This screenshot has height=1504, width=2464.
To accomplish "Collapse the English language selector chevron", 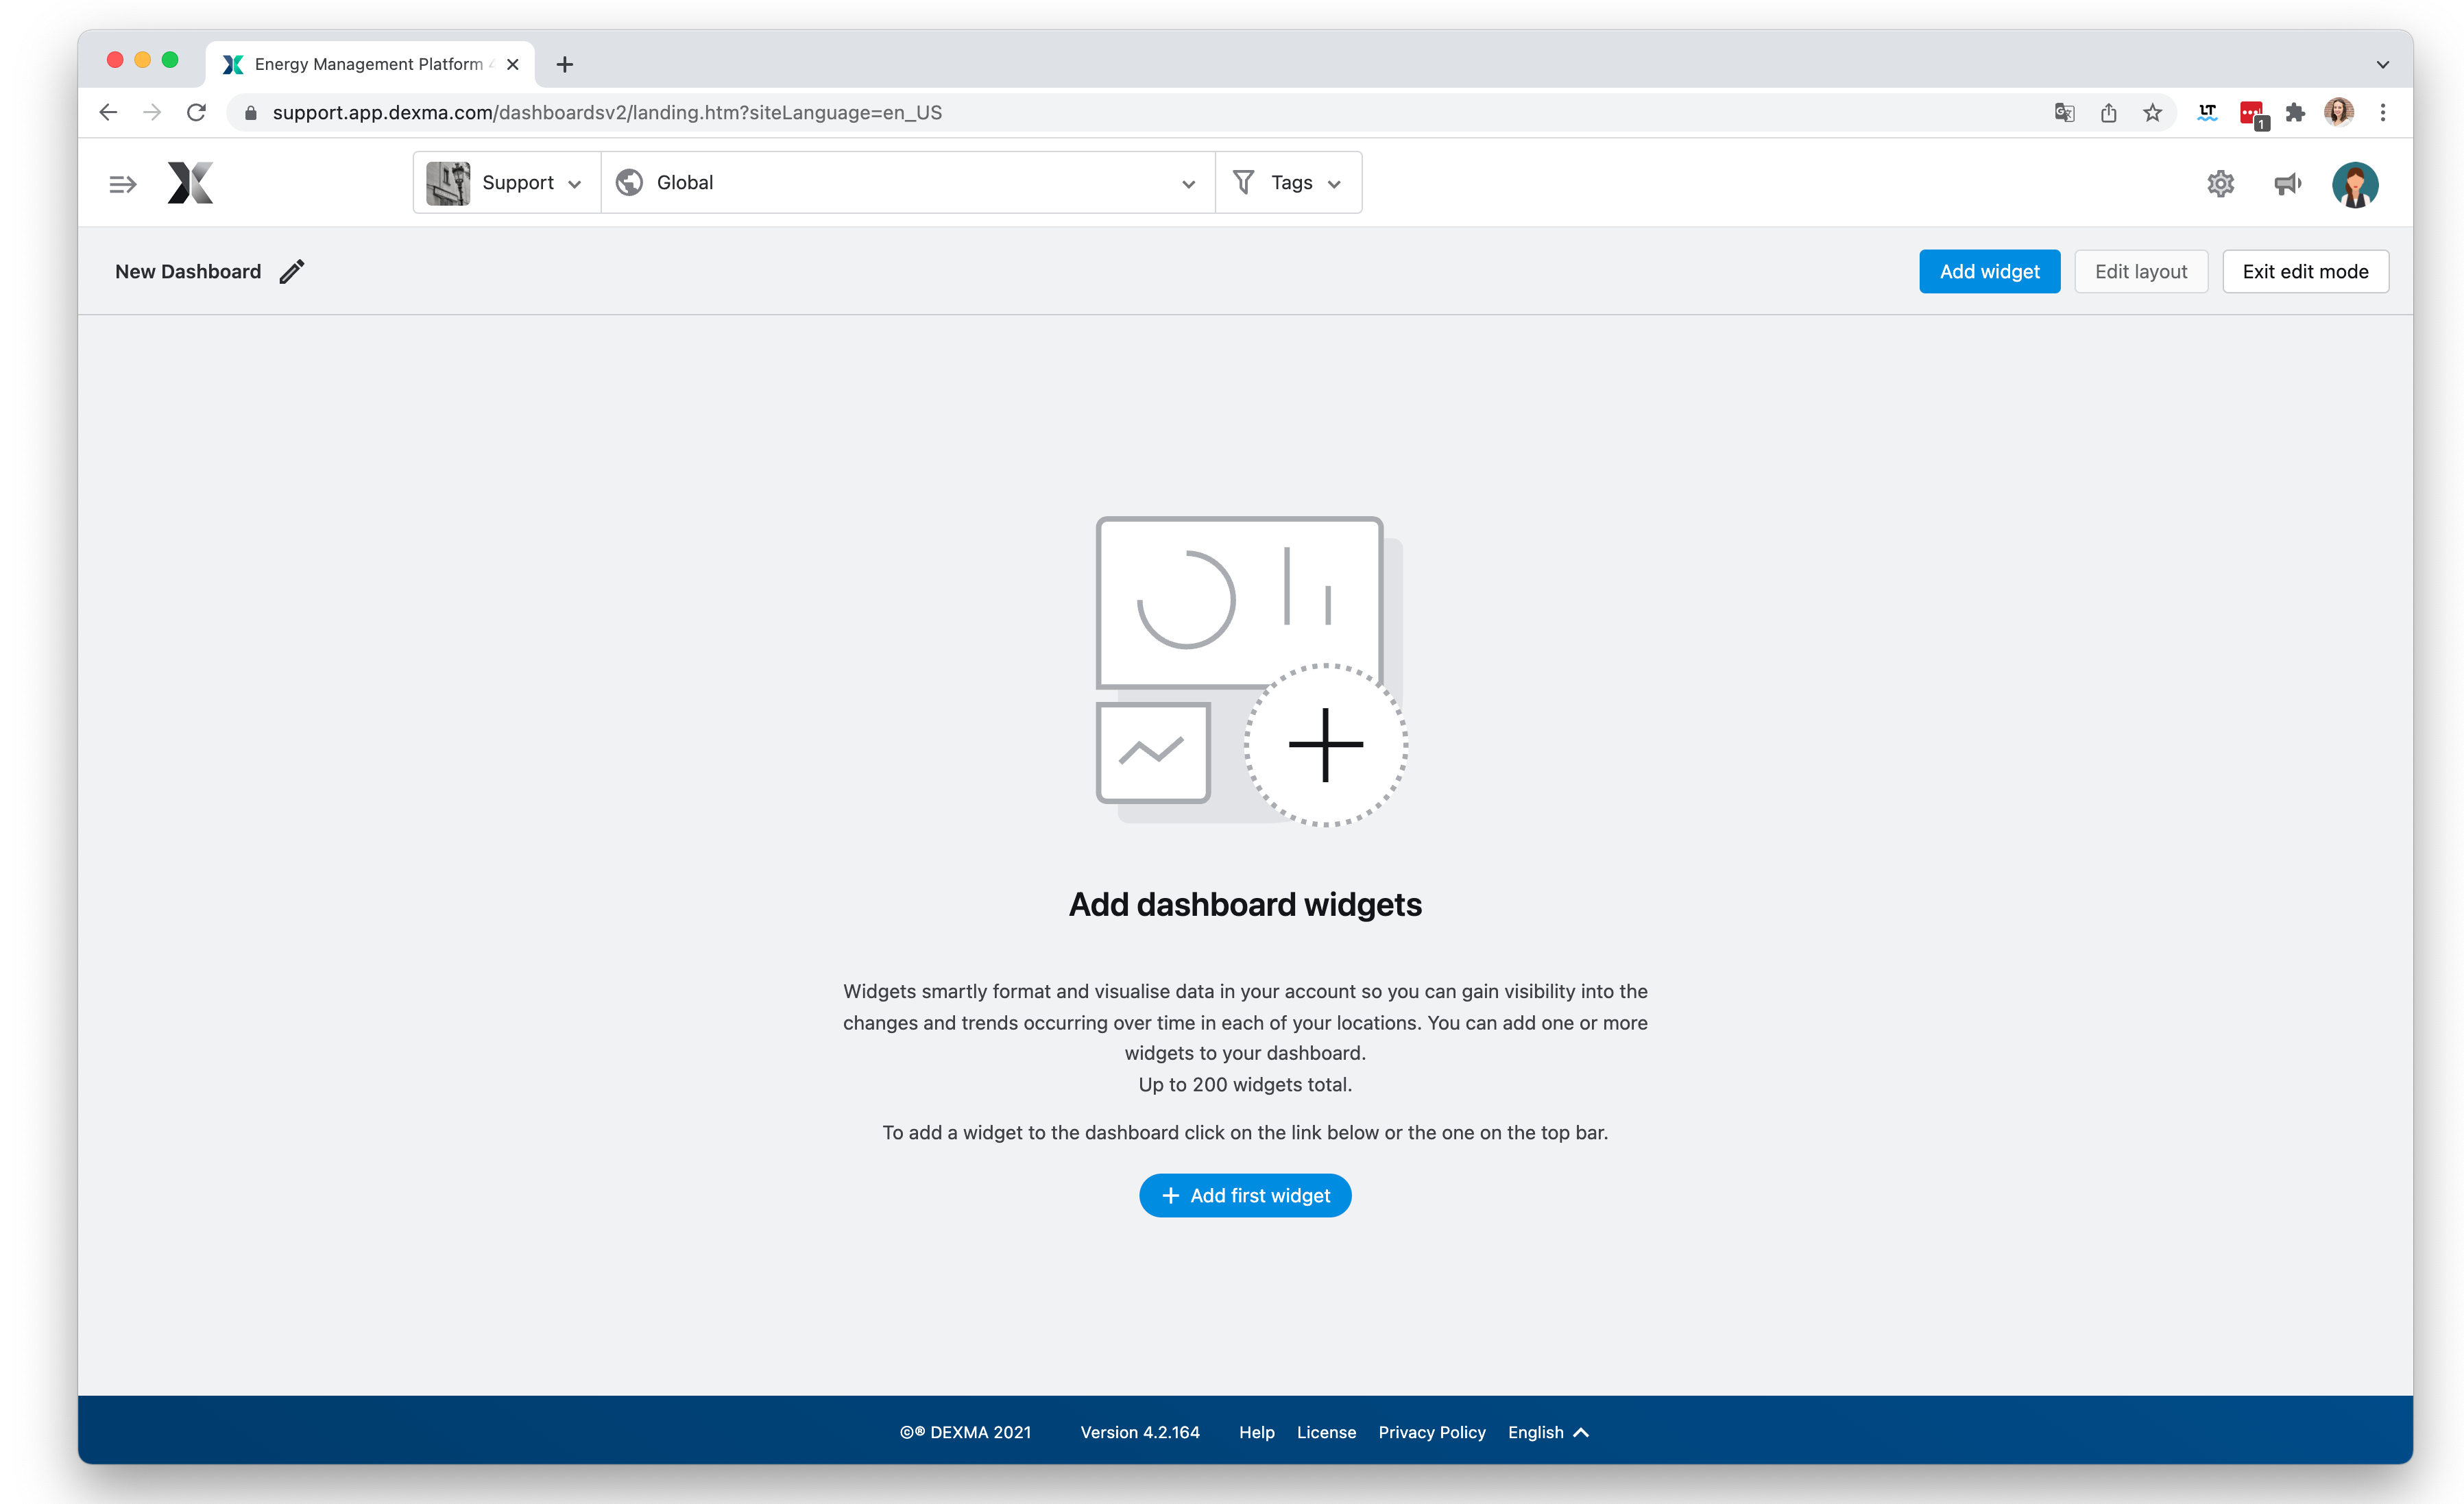I will tap(1581, 1432).
